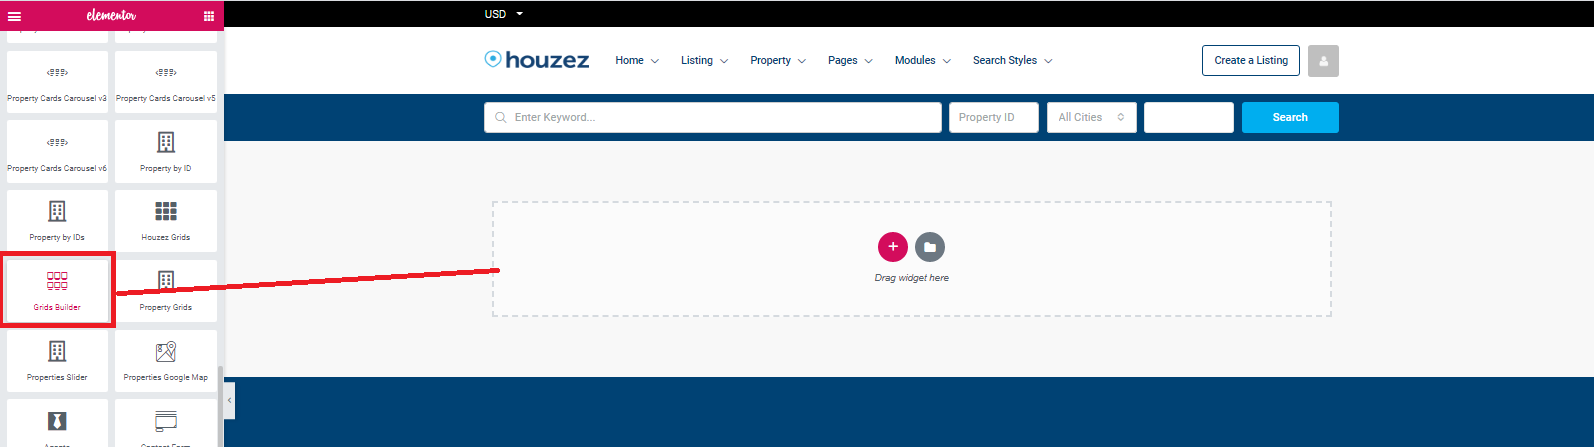Image resolution: width=1594 pixels, height=447 pixels.
Task: Open the All Cities dropdown
Action: 1091,117
